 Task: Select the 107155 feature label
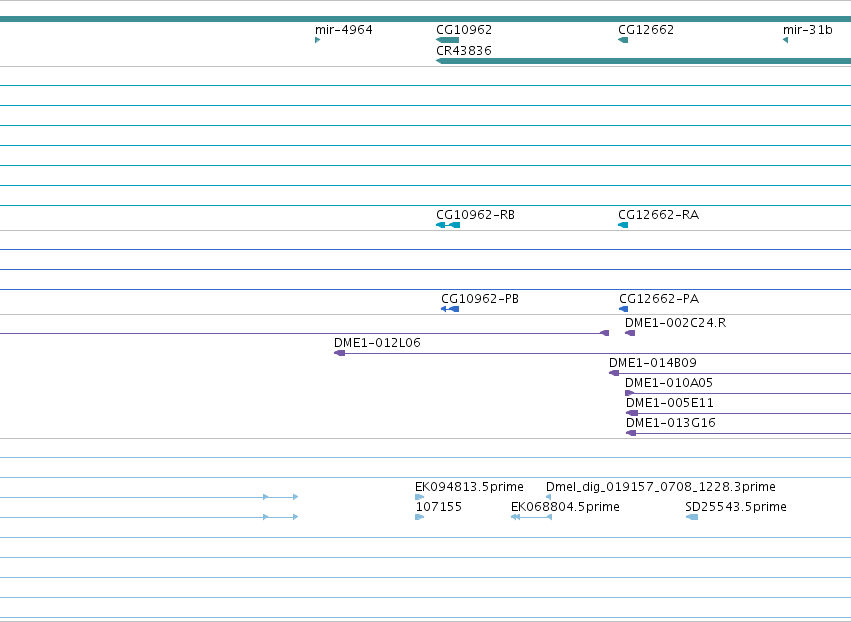(x=439, y=506)
